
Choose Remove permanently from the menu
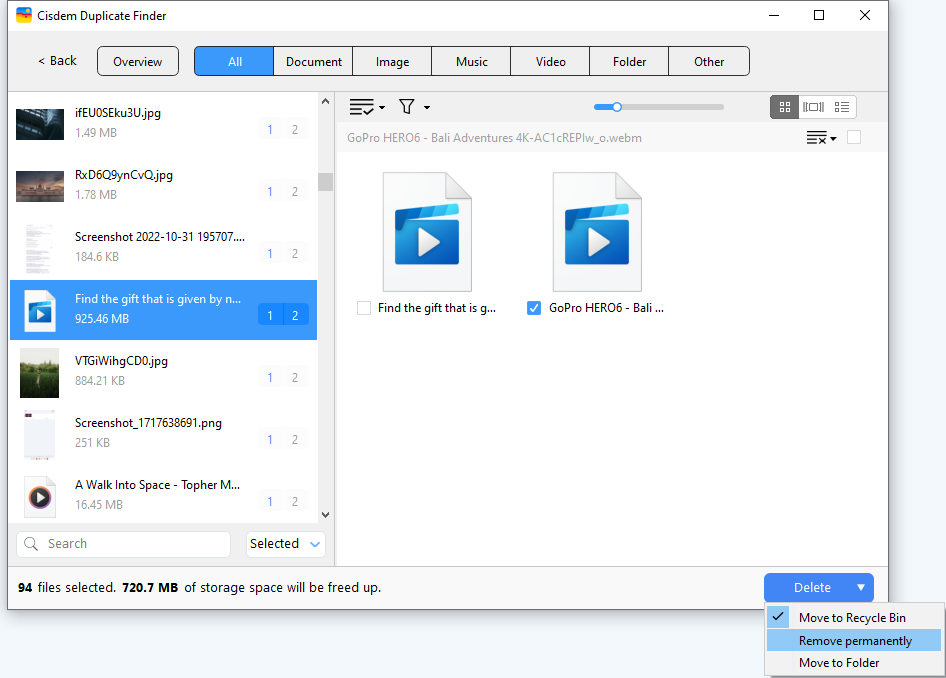tap(855, 641)
